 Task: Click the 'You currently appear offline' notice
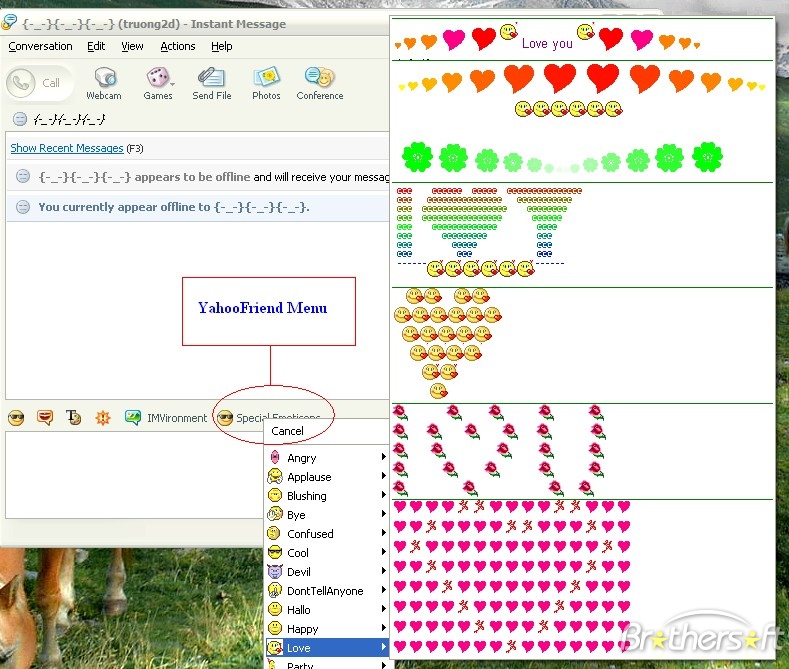[x=198, y=207]
